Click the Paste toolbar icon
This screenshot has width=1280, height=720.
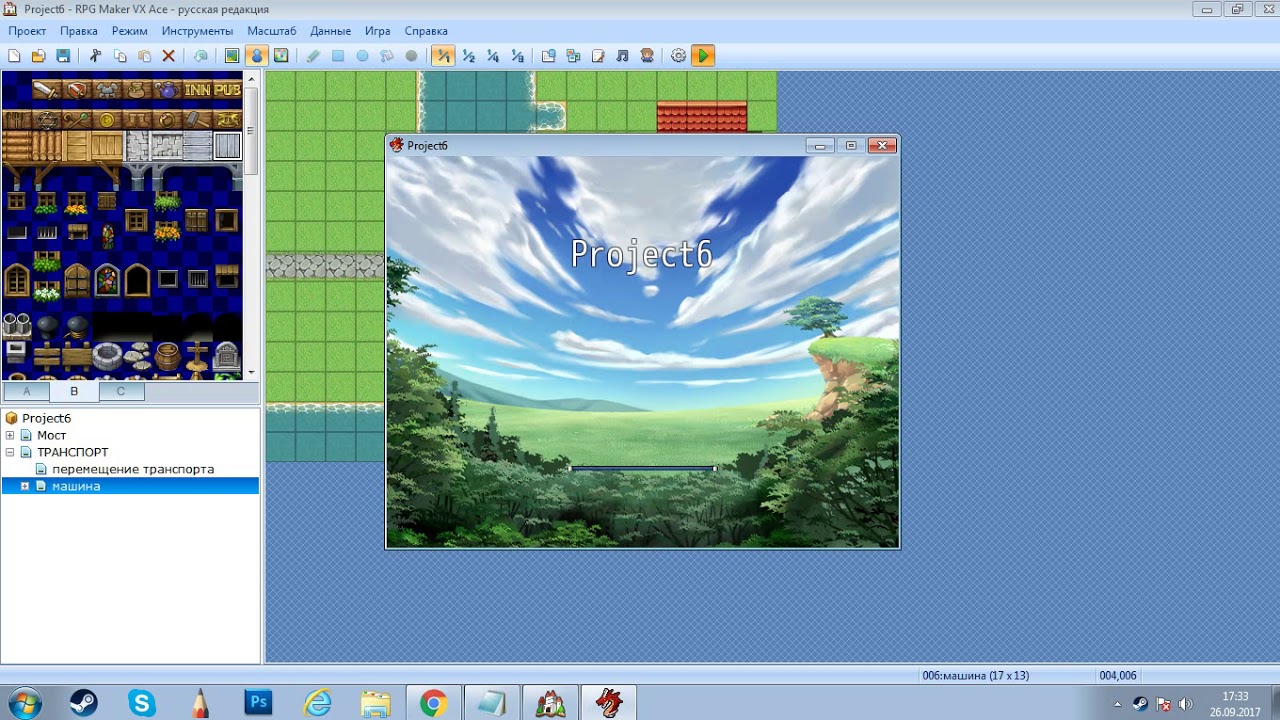click(x=145, y=56)
